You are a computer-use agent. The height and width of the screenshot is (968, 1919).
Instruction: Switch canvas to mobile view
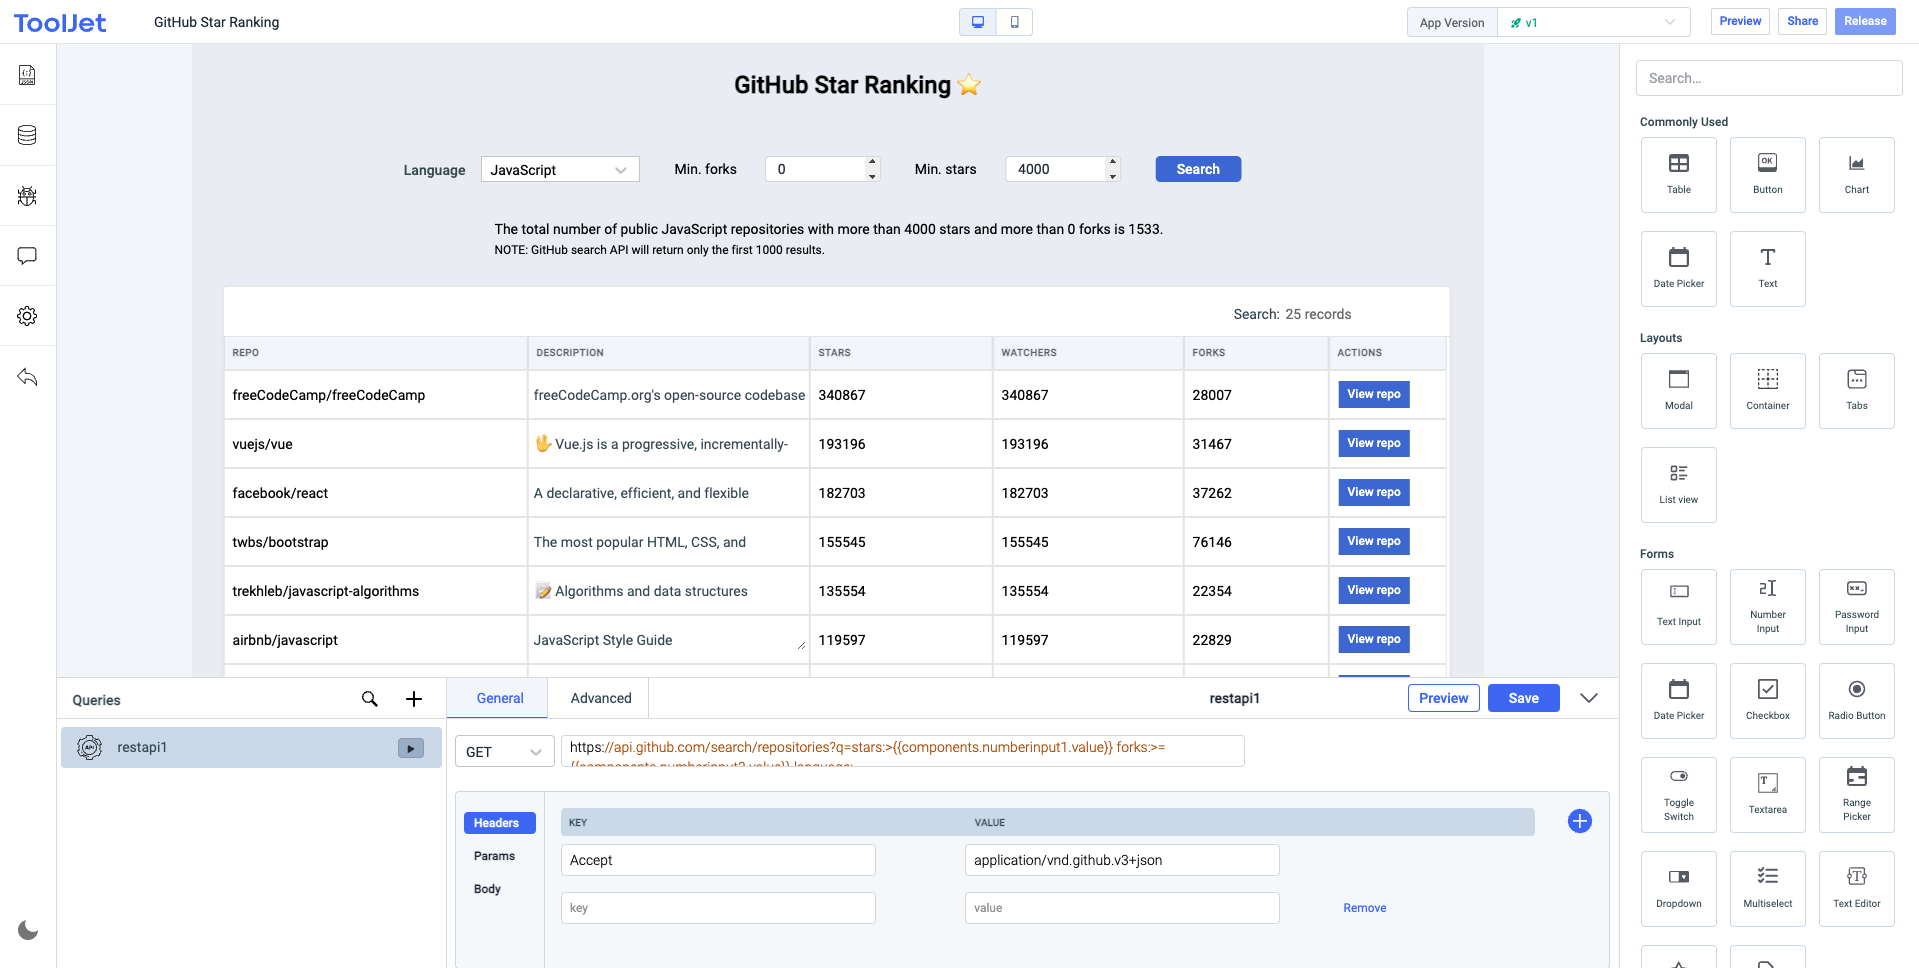click(x=1014, y=22)
